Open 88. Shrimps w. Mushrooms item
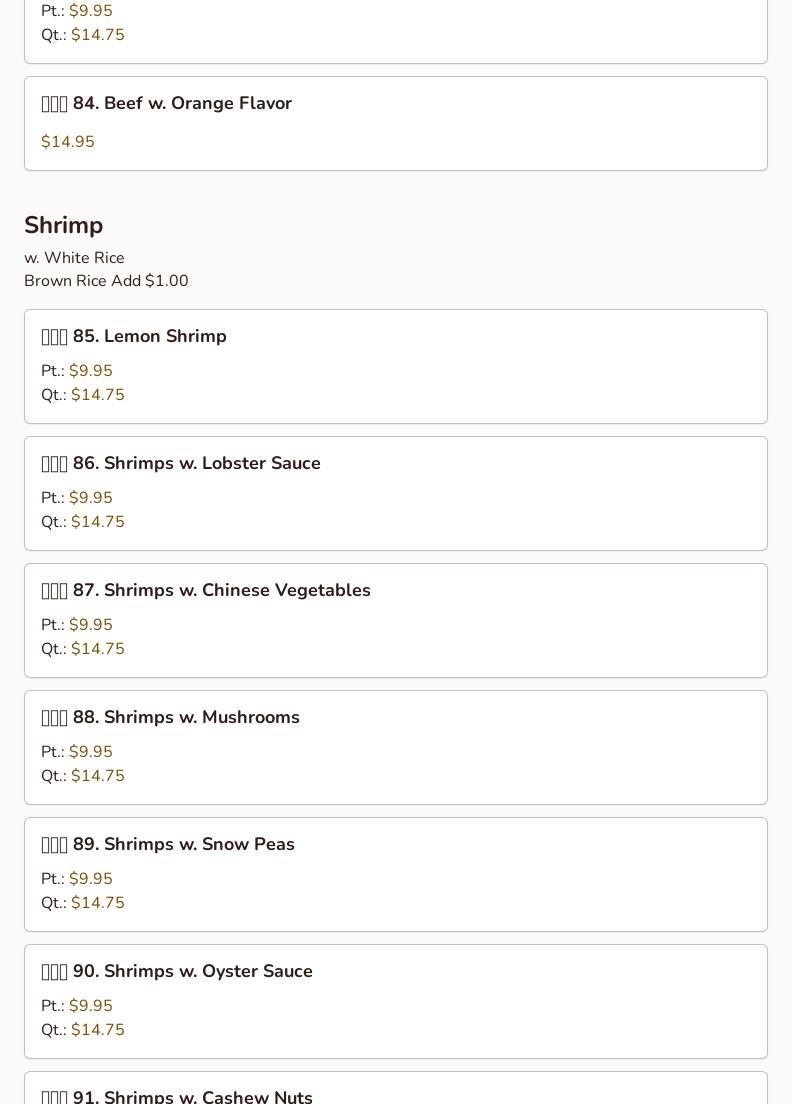 click(x=186, y=718)
